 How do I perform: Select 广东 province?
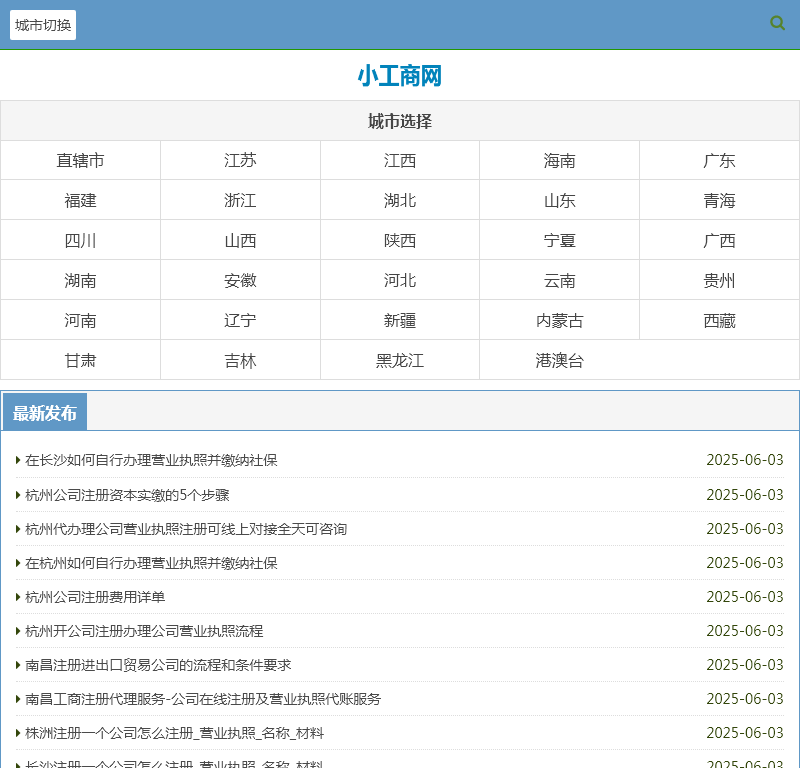[x=719, y=161]
